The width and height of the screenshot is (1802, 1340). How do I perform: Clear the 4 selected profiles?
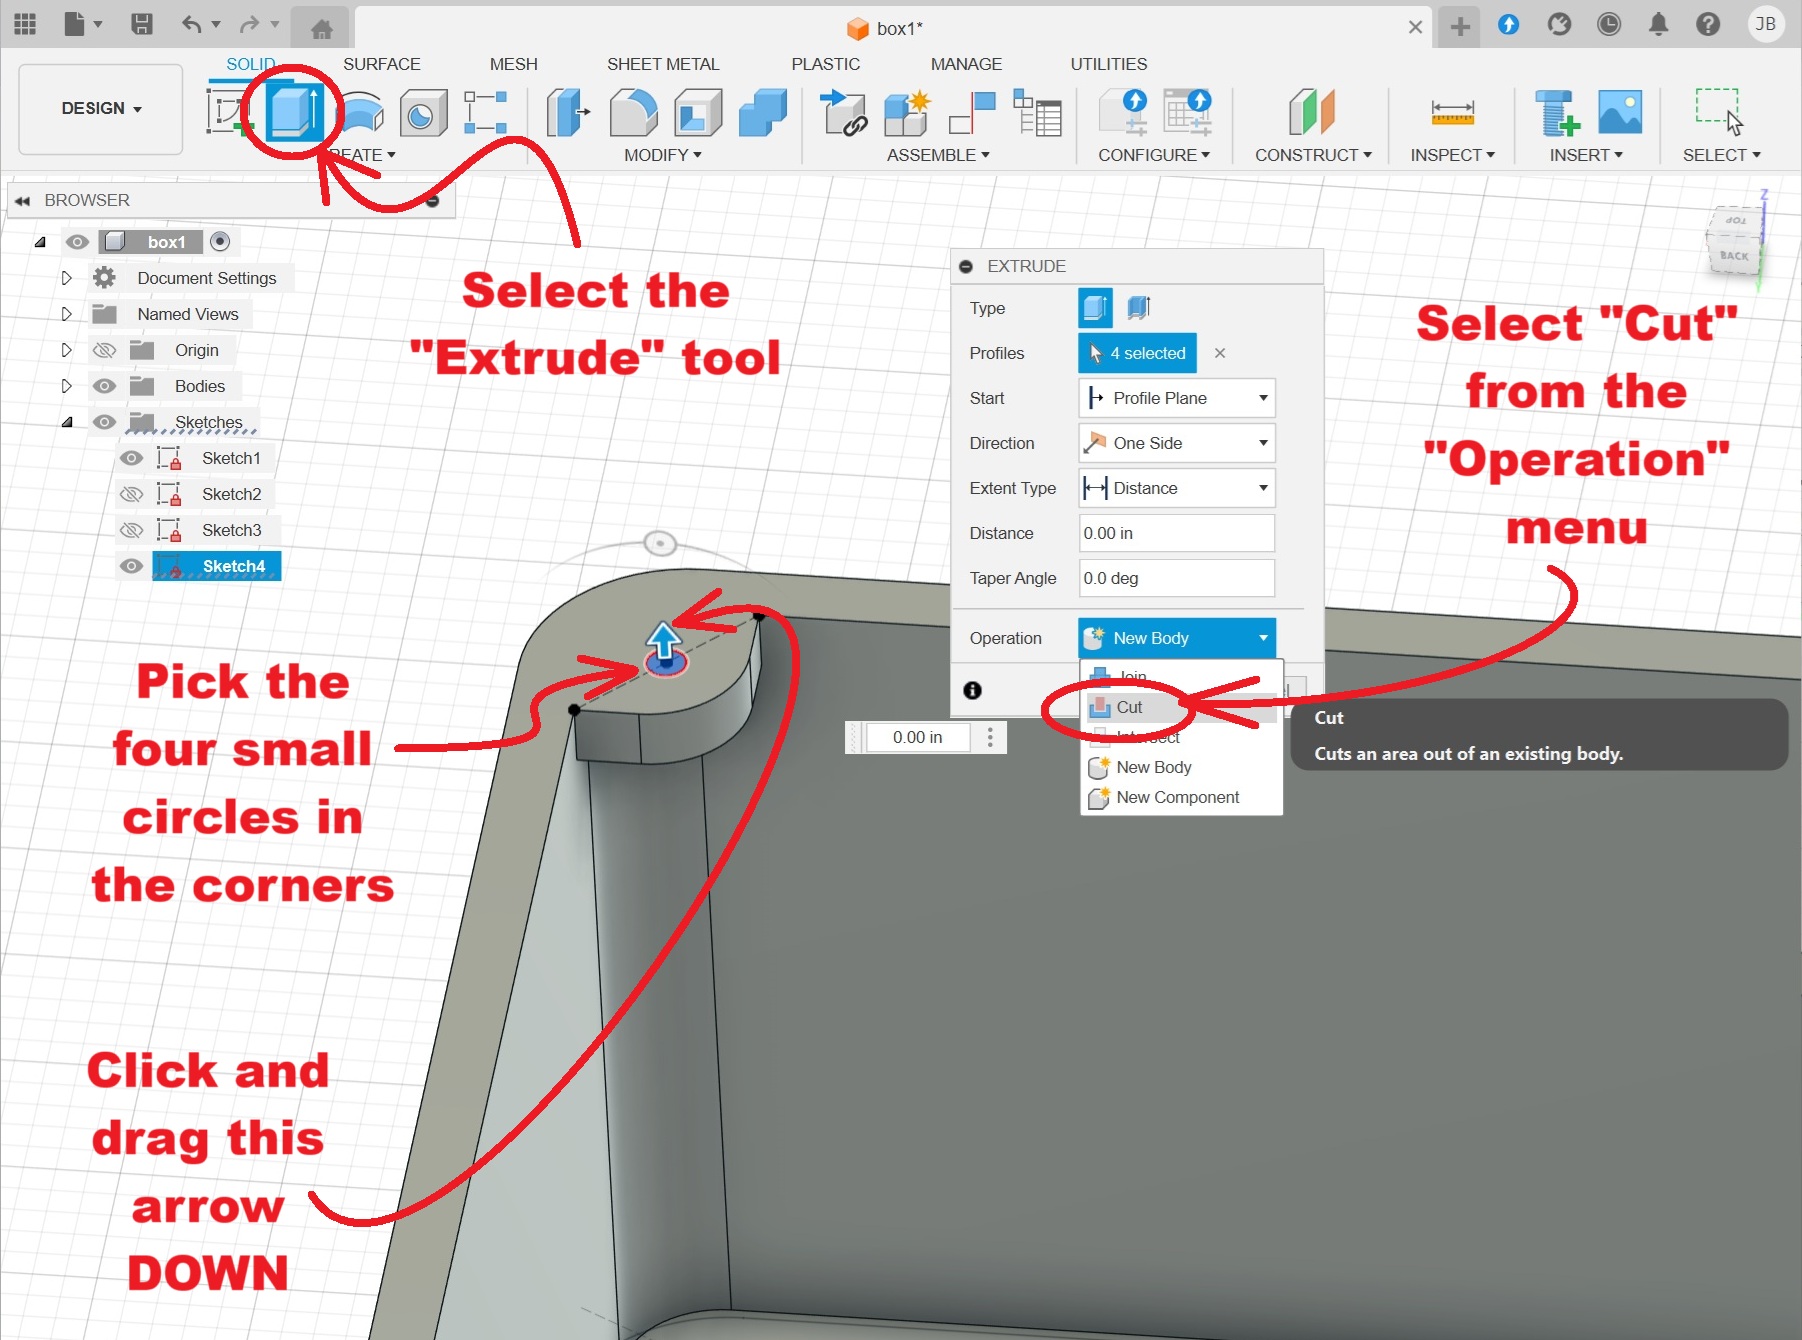(1219, 353)
